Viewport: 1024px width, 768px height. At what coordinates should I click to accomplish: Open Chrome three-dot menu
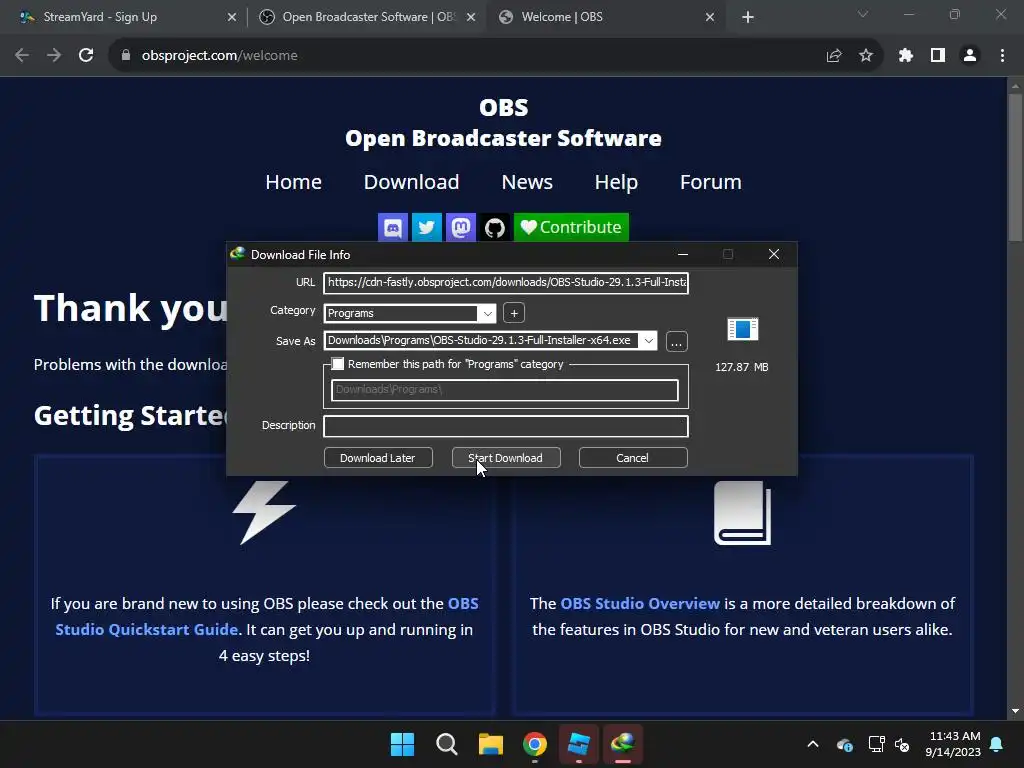coord(1002,56)
